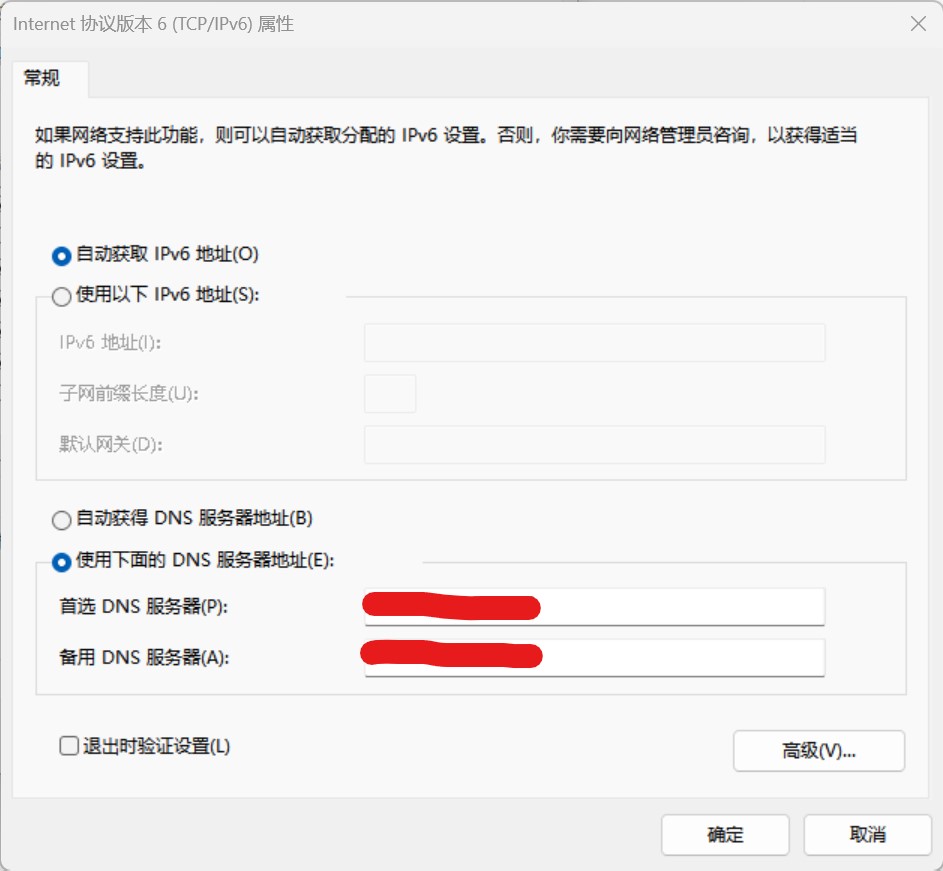Click the 默认网关 input field
The width and height of the screenshot is (943, 871).
click(594, 445)
